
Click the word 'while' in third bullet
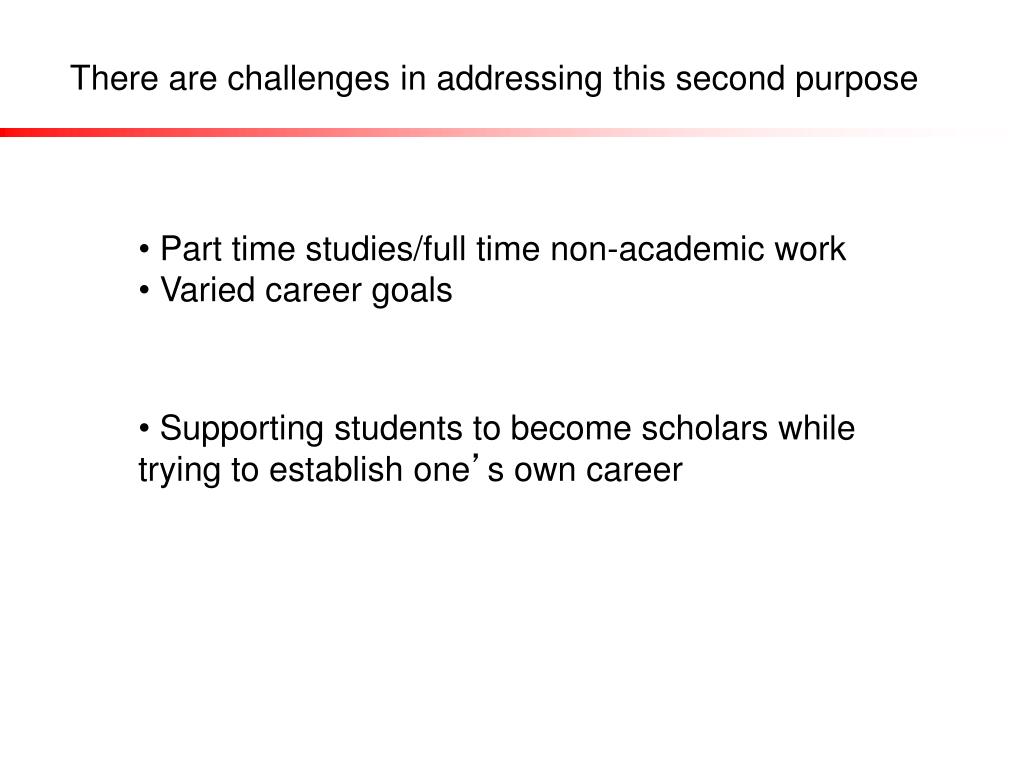(816, 429)
